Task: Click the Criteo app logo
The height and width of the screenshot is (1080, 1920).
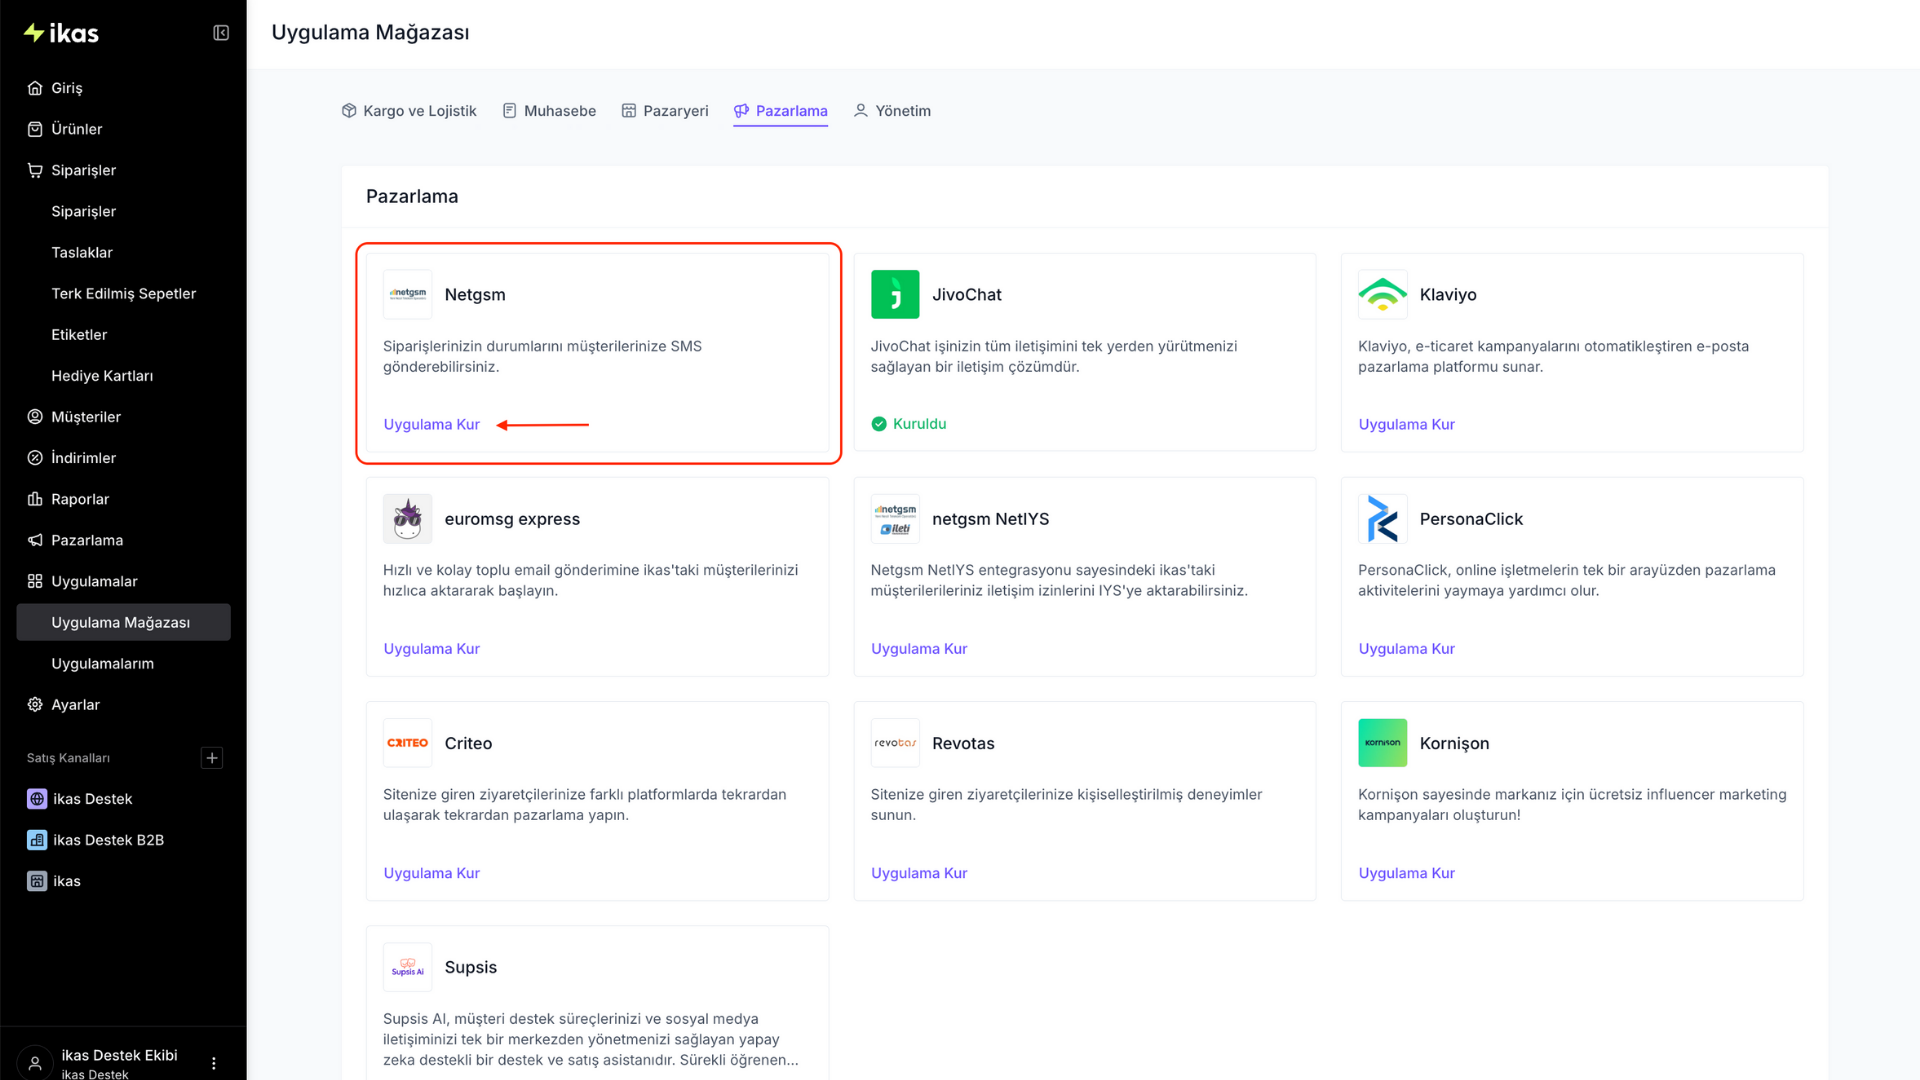Action: point(407,742)
